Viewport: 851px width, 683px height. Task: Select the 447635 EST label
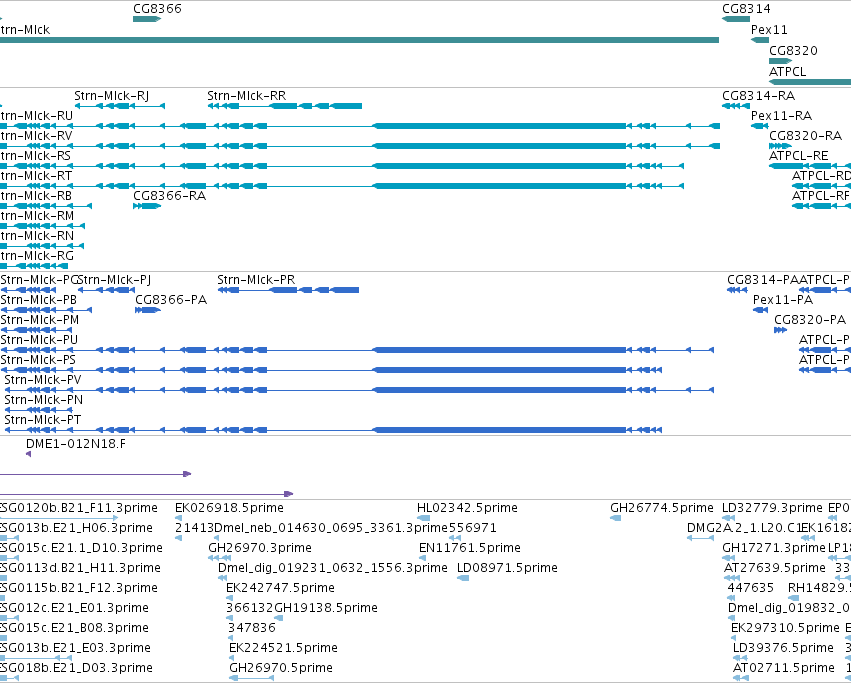coord(751,588)
